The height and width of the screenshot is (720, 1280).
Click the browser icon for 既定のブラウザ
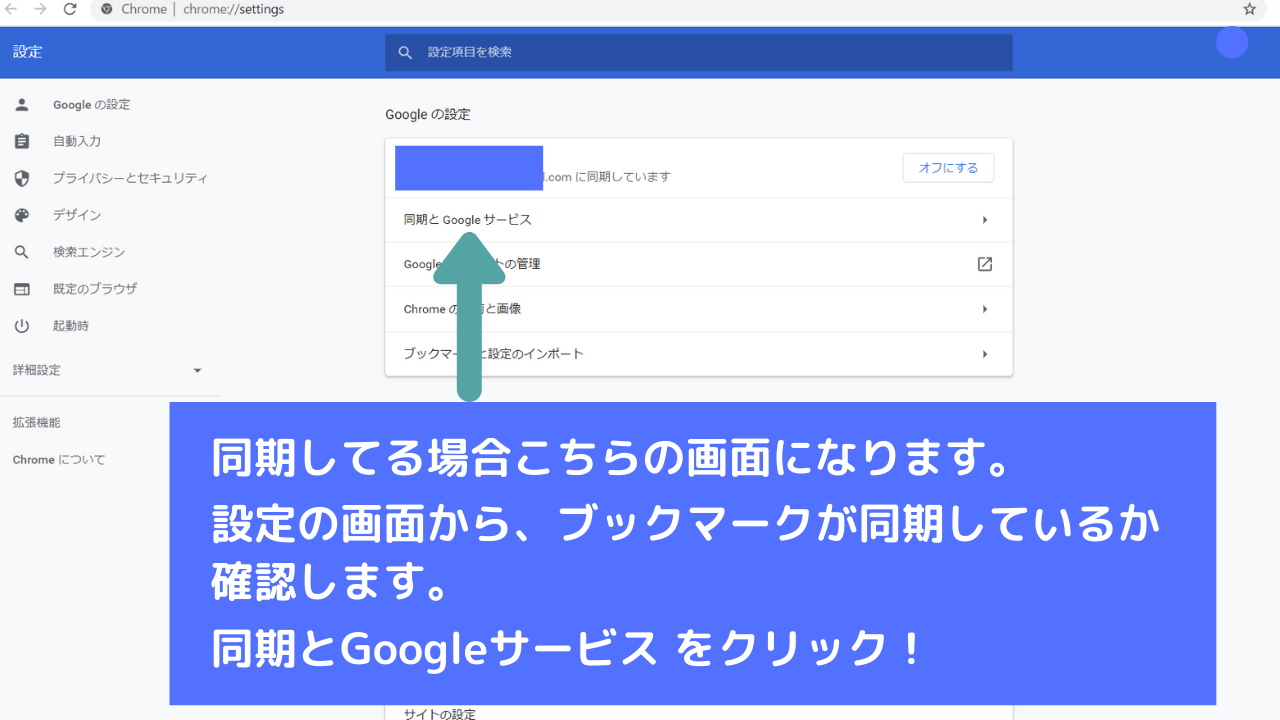pyautogui.click(x=22, y=289)
